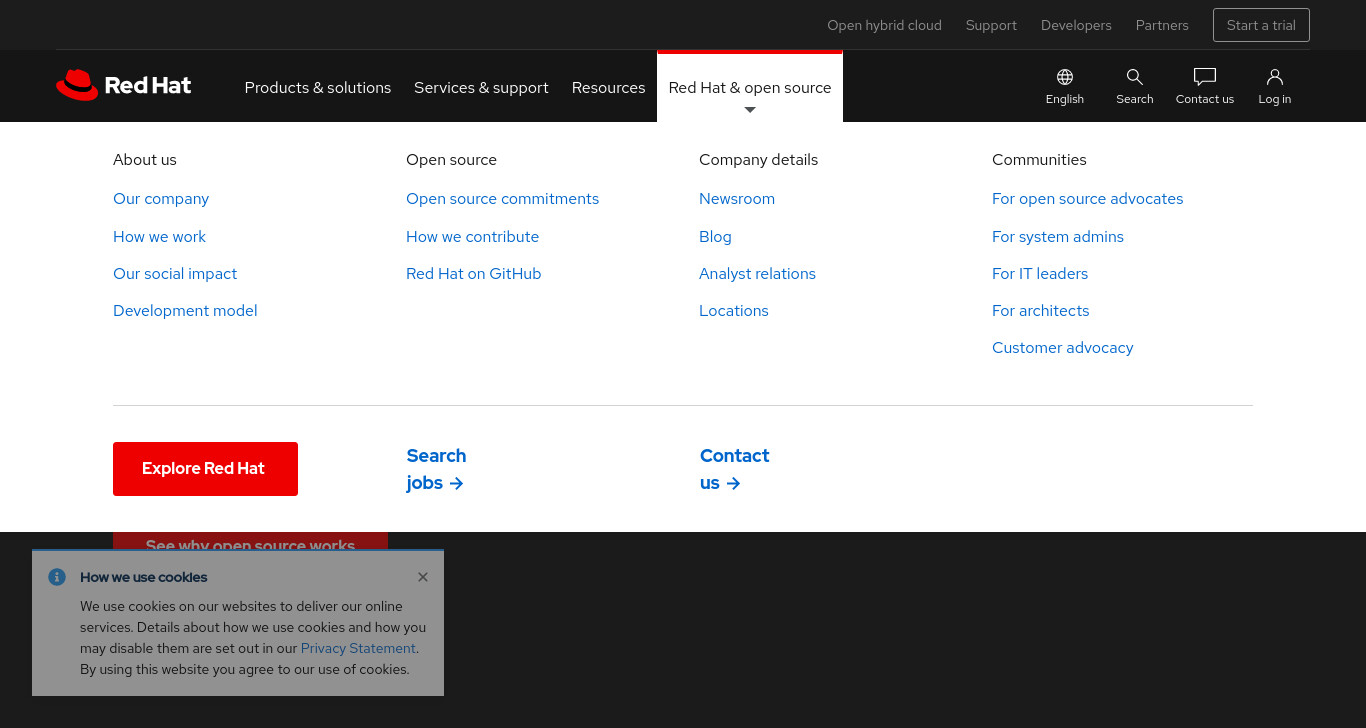Screen dimensions: 1366x728
Task: Open For IT leaders
Action: pos(1040,274)
